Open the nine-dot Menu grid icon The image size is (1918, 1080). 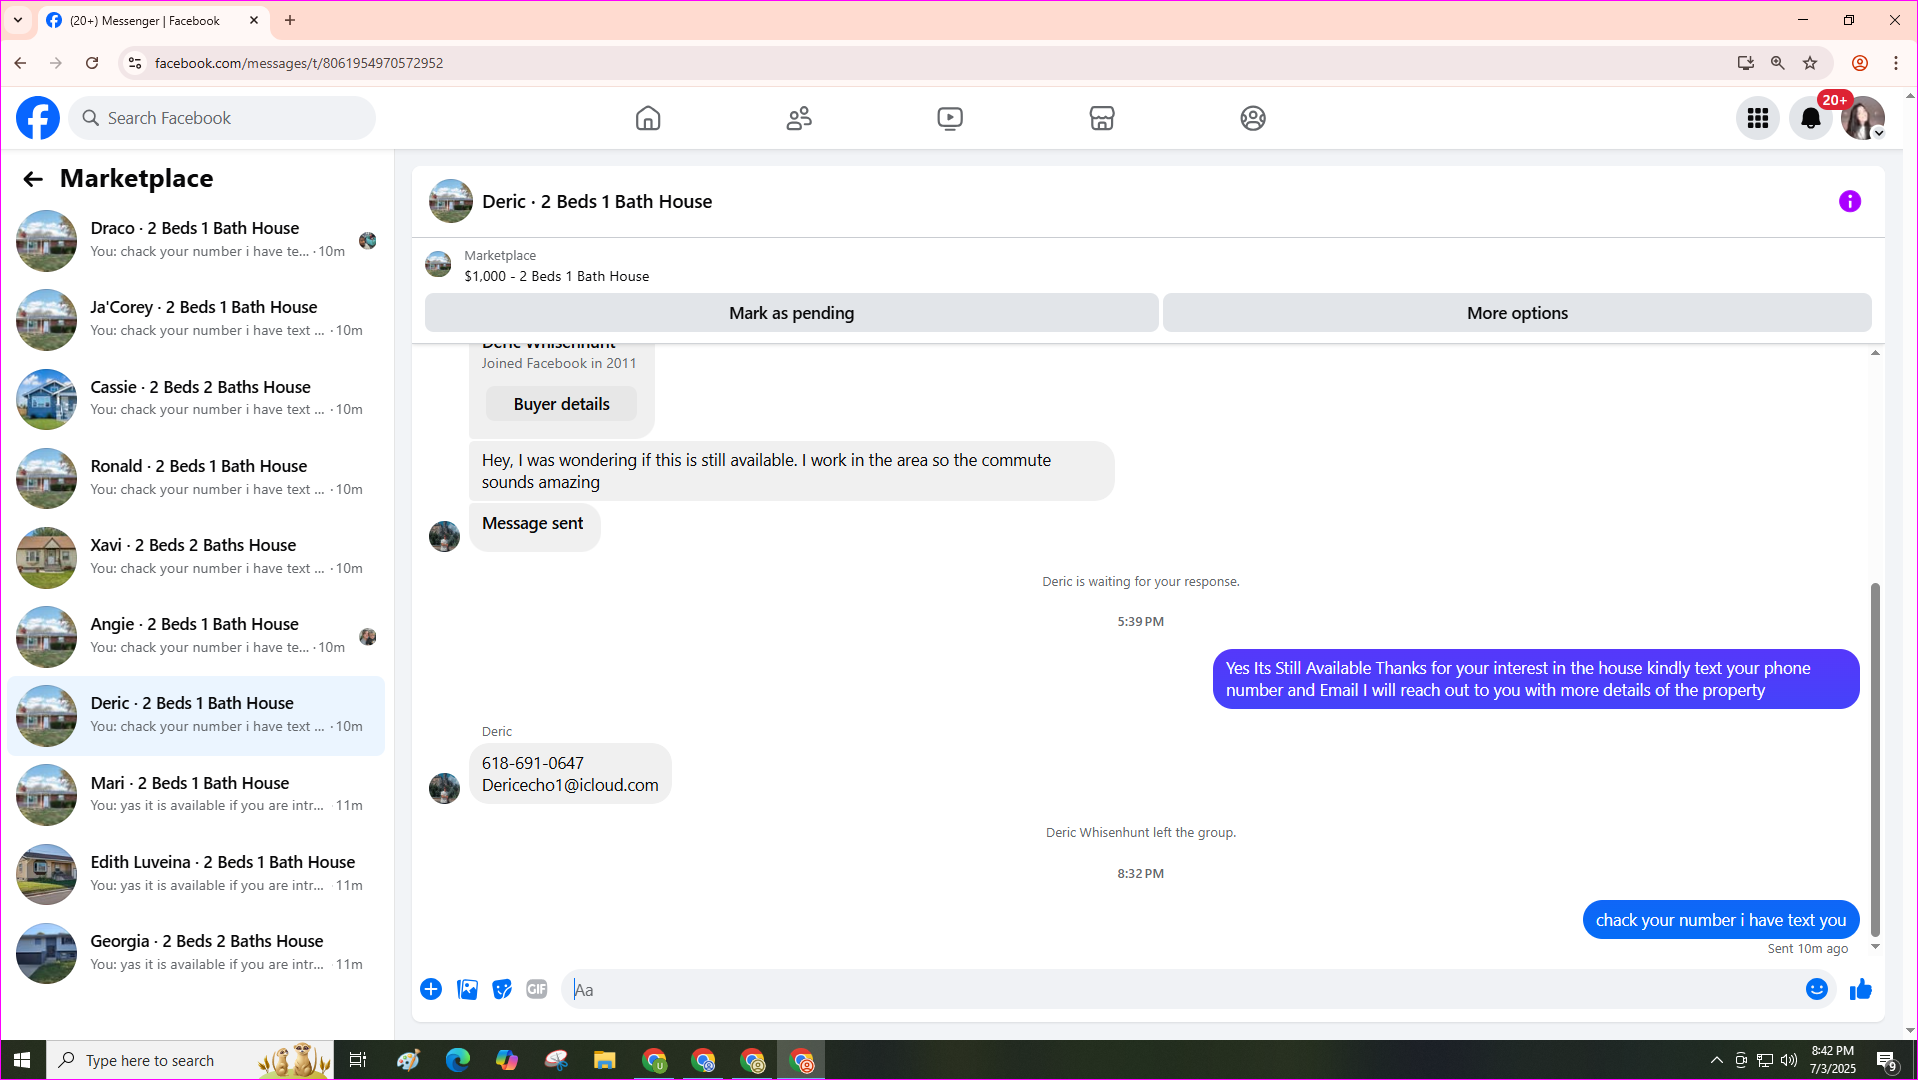[x=1758, y=118]
